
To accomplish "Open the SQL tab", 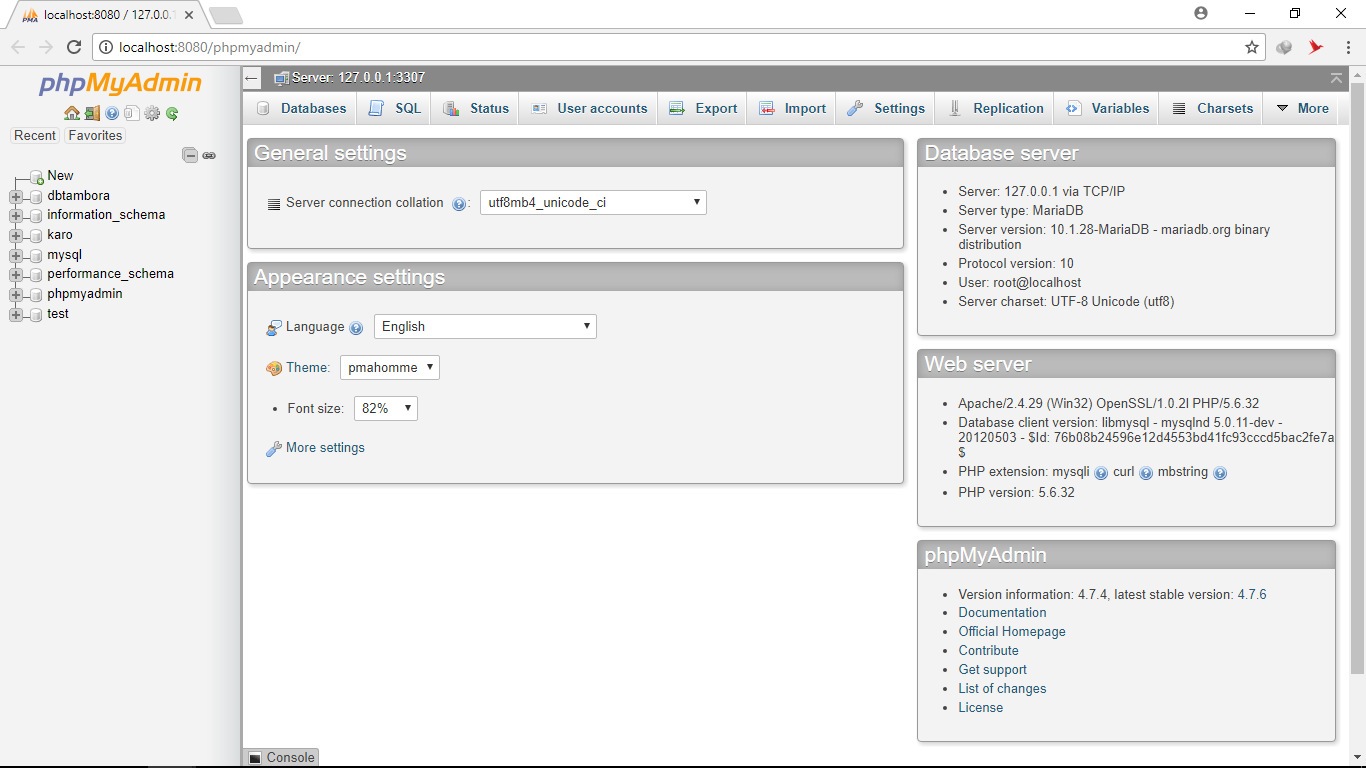I will click(394, 108).
